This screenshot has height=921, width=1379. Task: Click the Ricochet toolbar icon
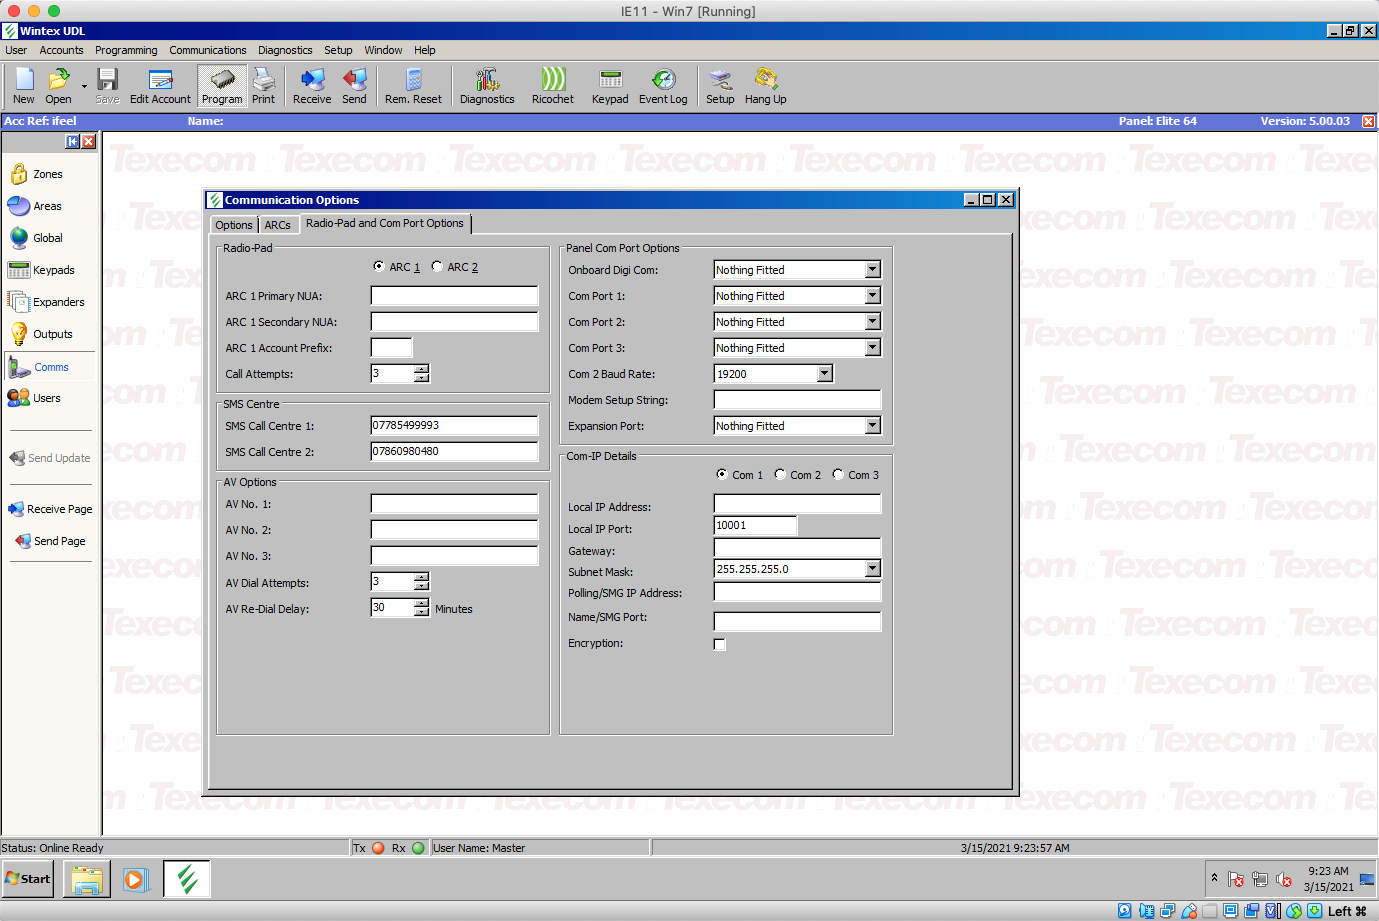coord(552,86)
